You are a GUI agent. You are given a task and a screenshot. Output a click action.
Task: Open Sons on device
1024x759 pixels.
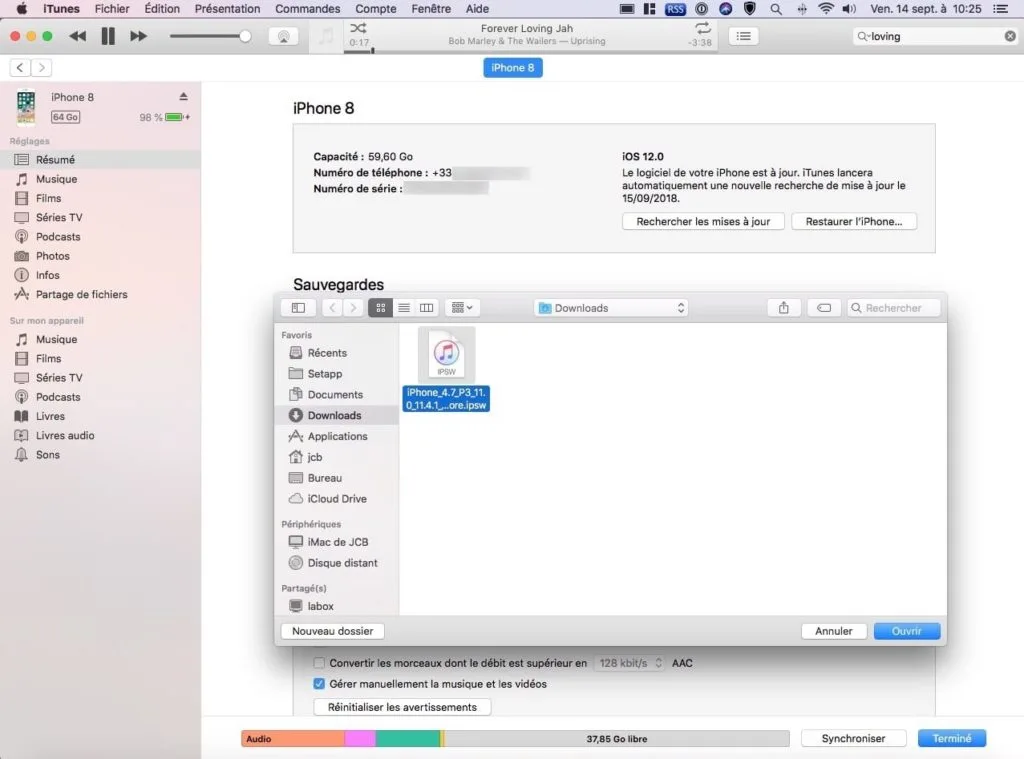[x=100, y=455]
